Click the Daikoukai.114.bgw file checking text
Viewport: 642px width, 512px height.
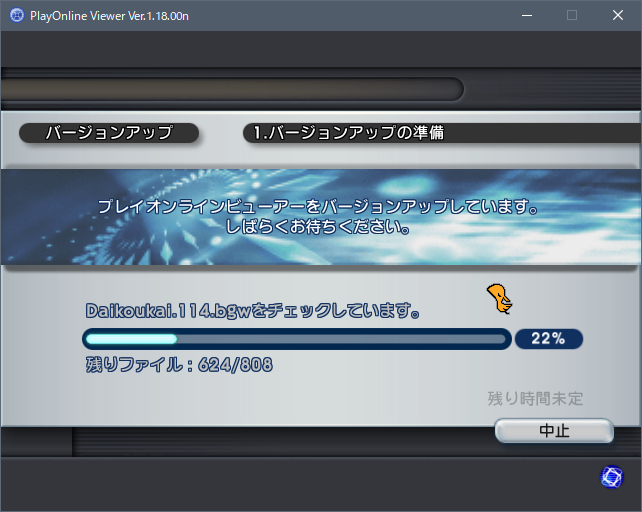[x=253, y=311]
